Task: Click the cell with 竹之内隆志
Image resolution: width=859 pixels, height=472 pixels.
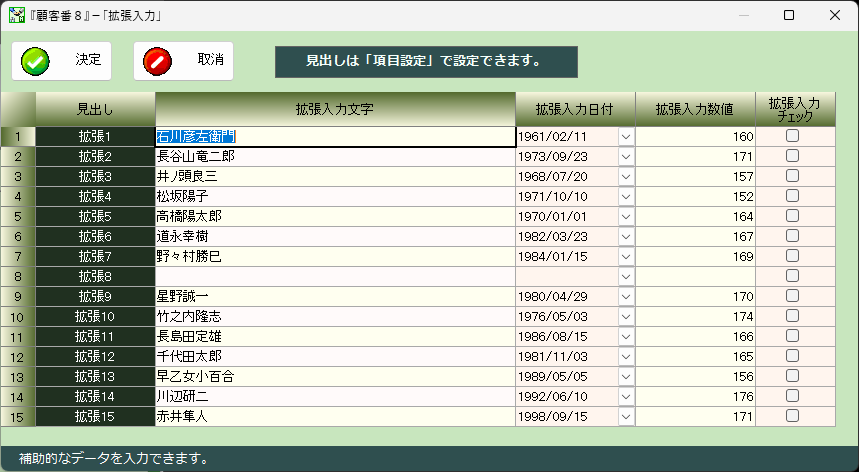Action: click(335, 316)
